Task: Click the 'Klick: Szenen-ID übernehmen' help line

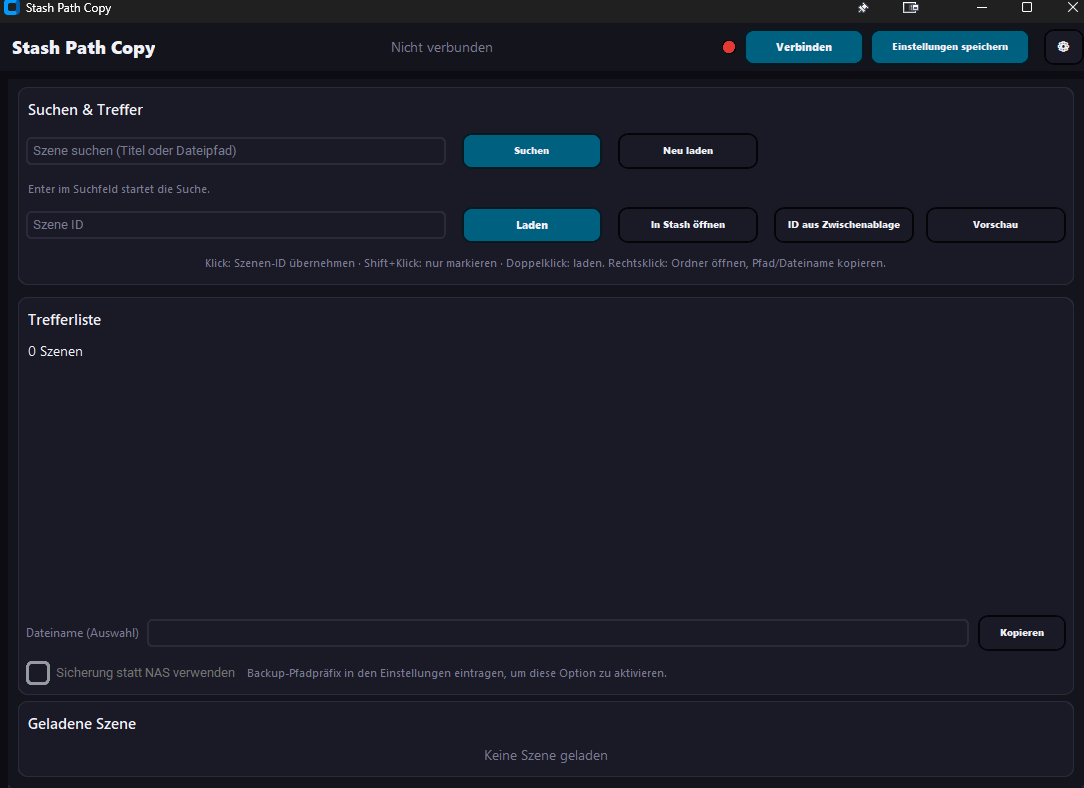Action: pyautogui.click(x=545, y=263)
